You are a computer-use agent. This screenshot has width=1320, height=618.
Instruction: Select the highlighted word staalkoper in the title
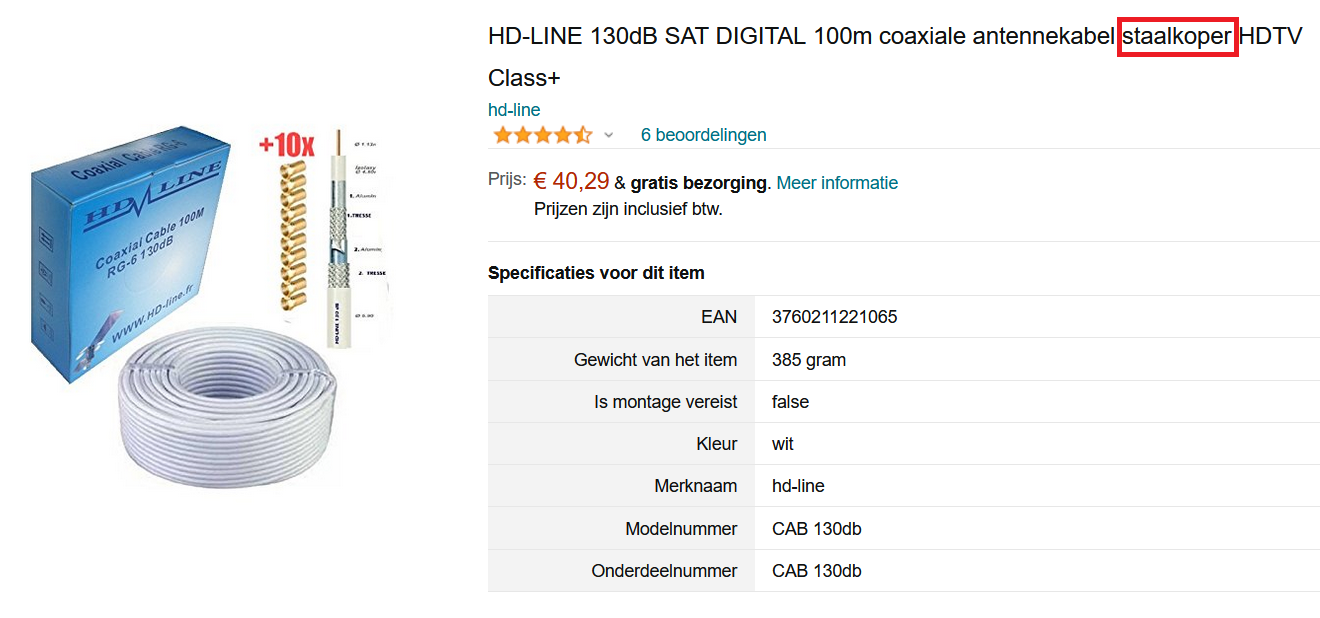tap(1178, 37)
